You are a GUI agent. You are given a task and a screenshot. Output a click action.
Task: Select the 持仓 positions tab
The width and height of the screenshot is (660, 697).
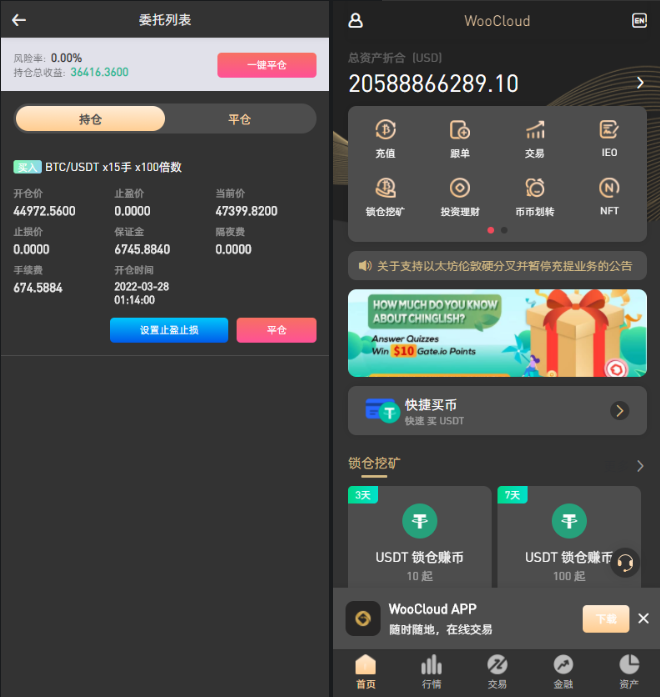[90, 119]
